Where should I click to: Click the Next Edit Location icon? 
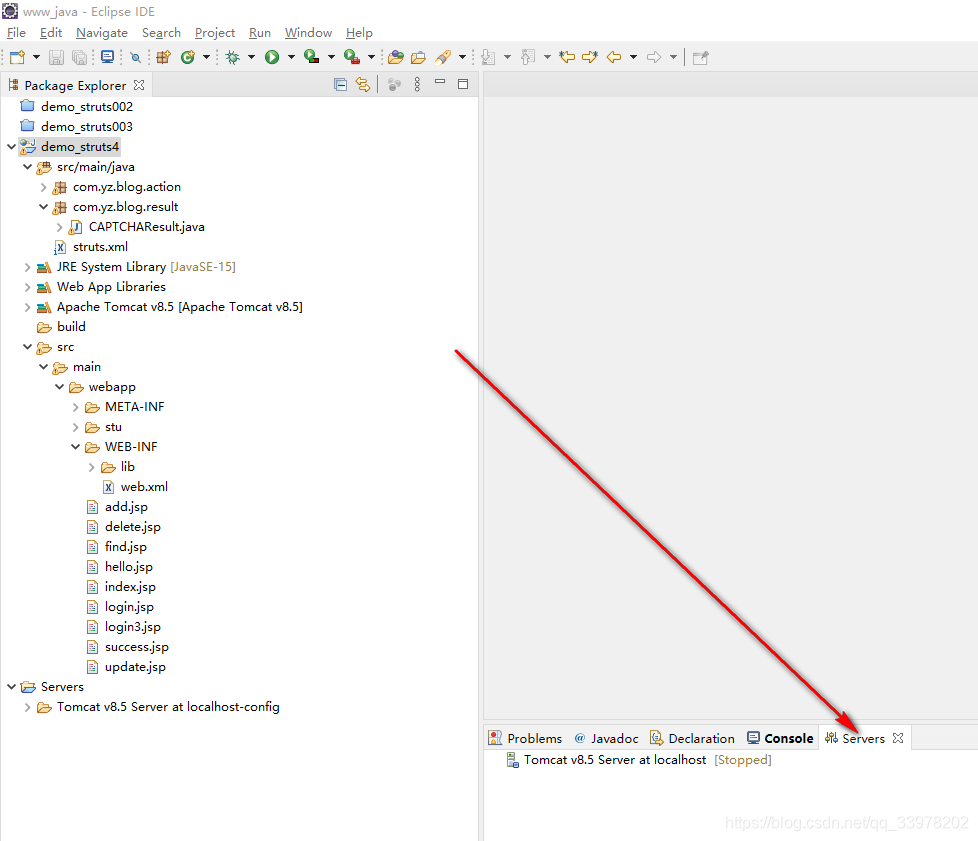tap(590, 57)
